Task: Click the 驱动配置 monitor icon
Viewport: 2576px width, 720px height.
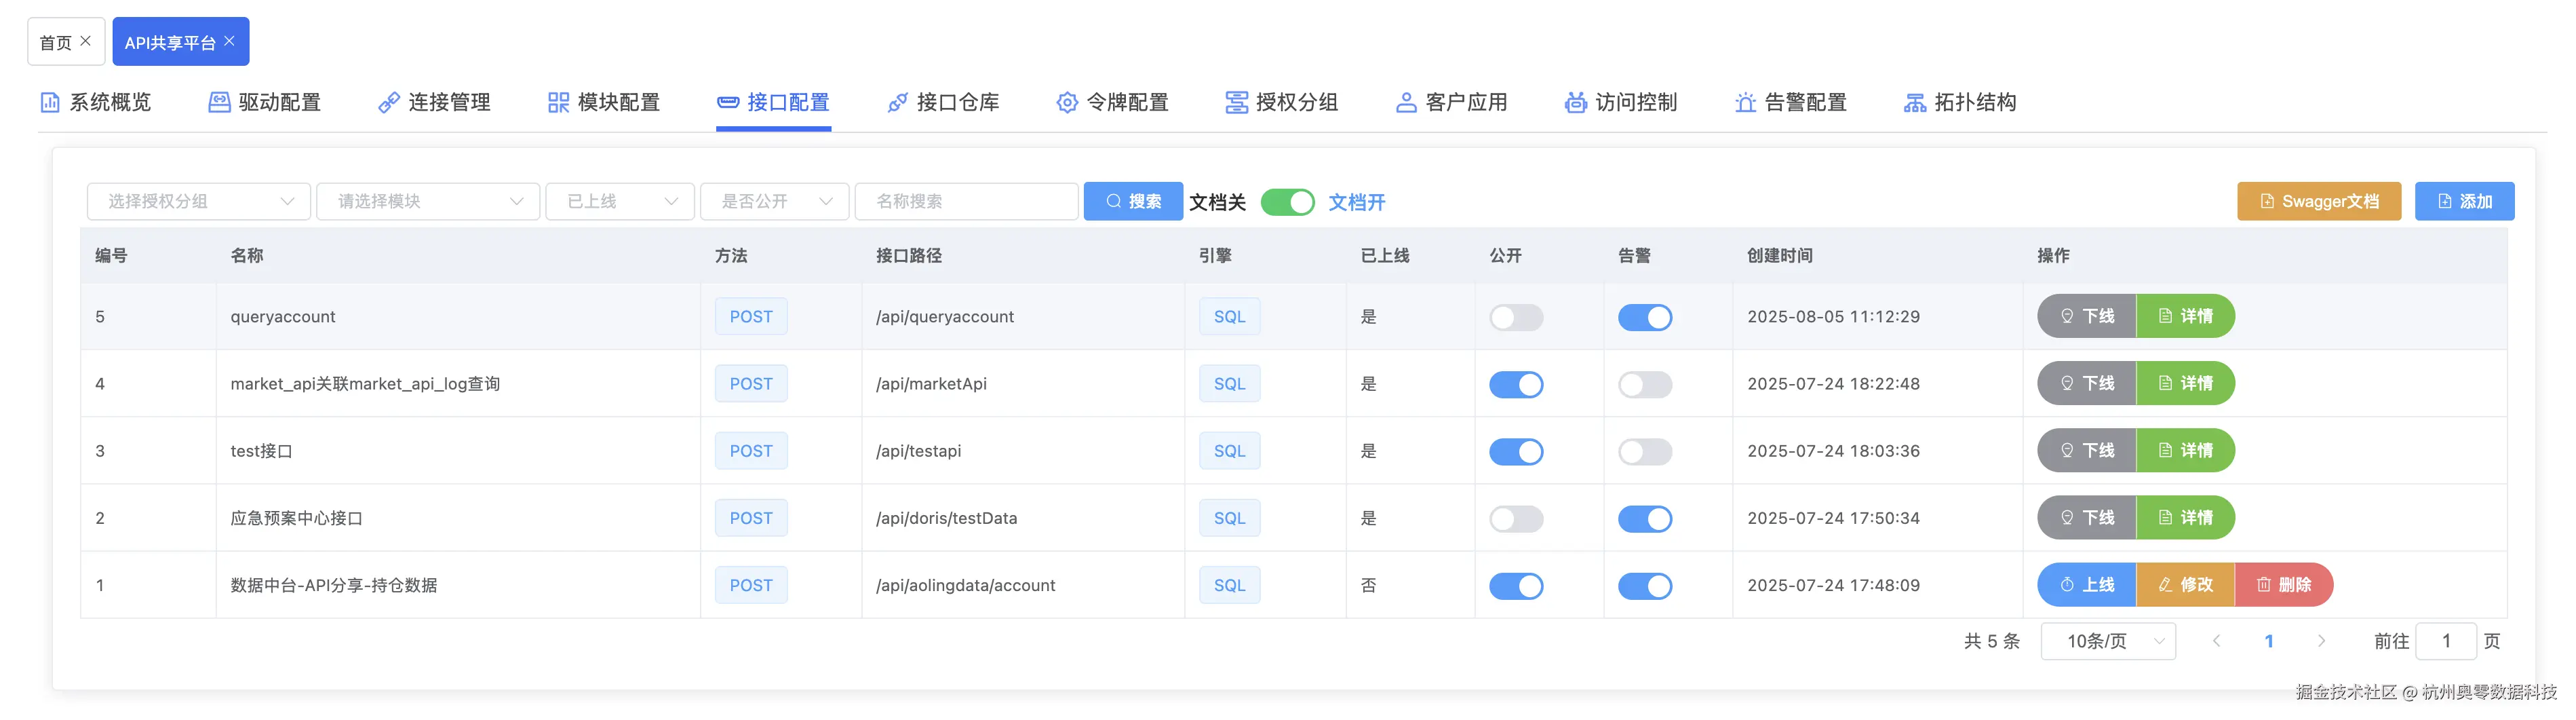Action: (219, 102)
